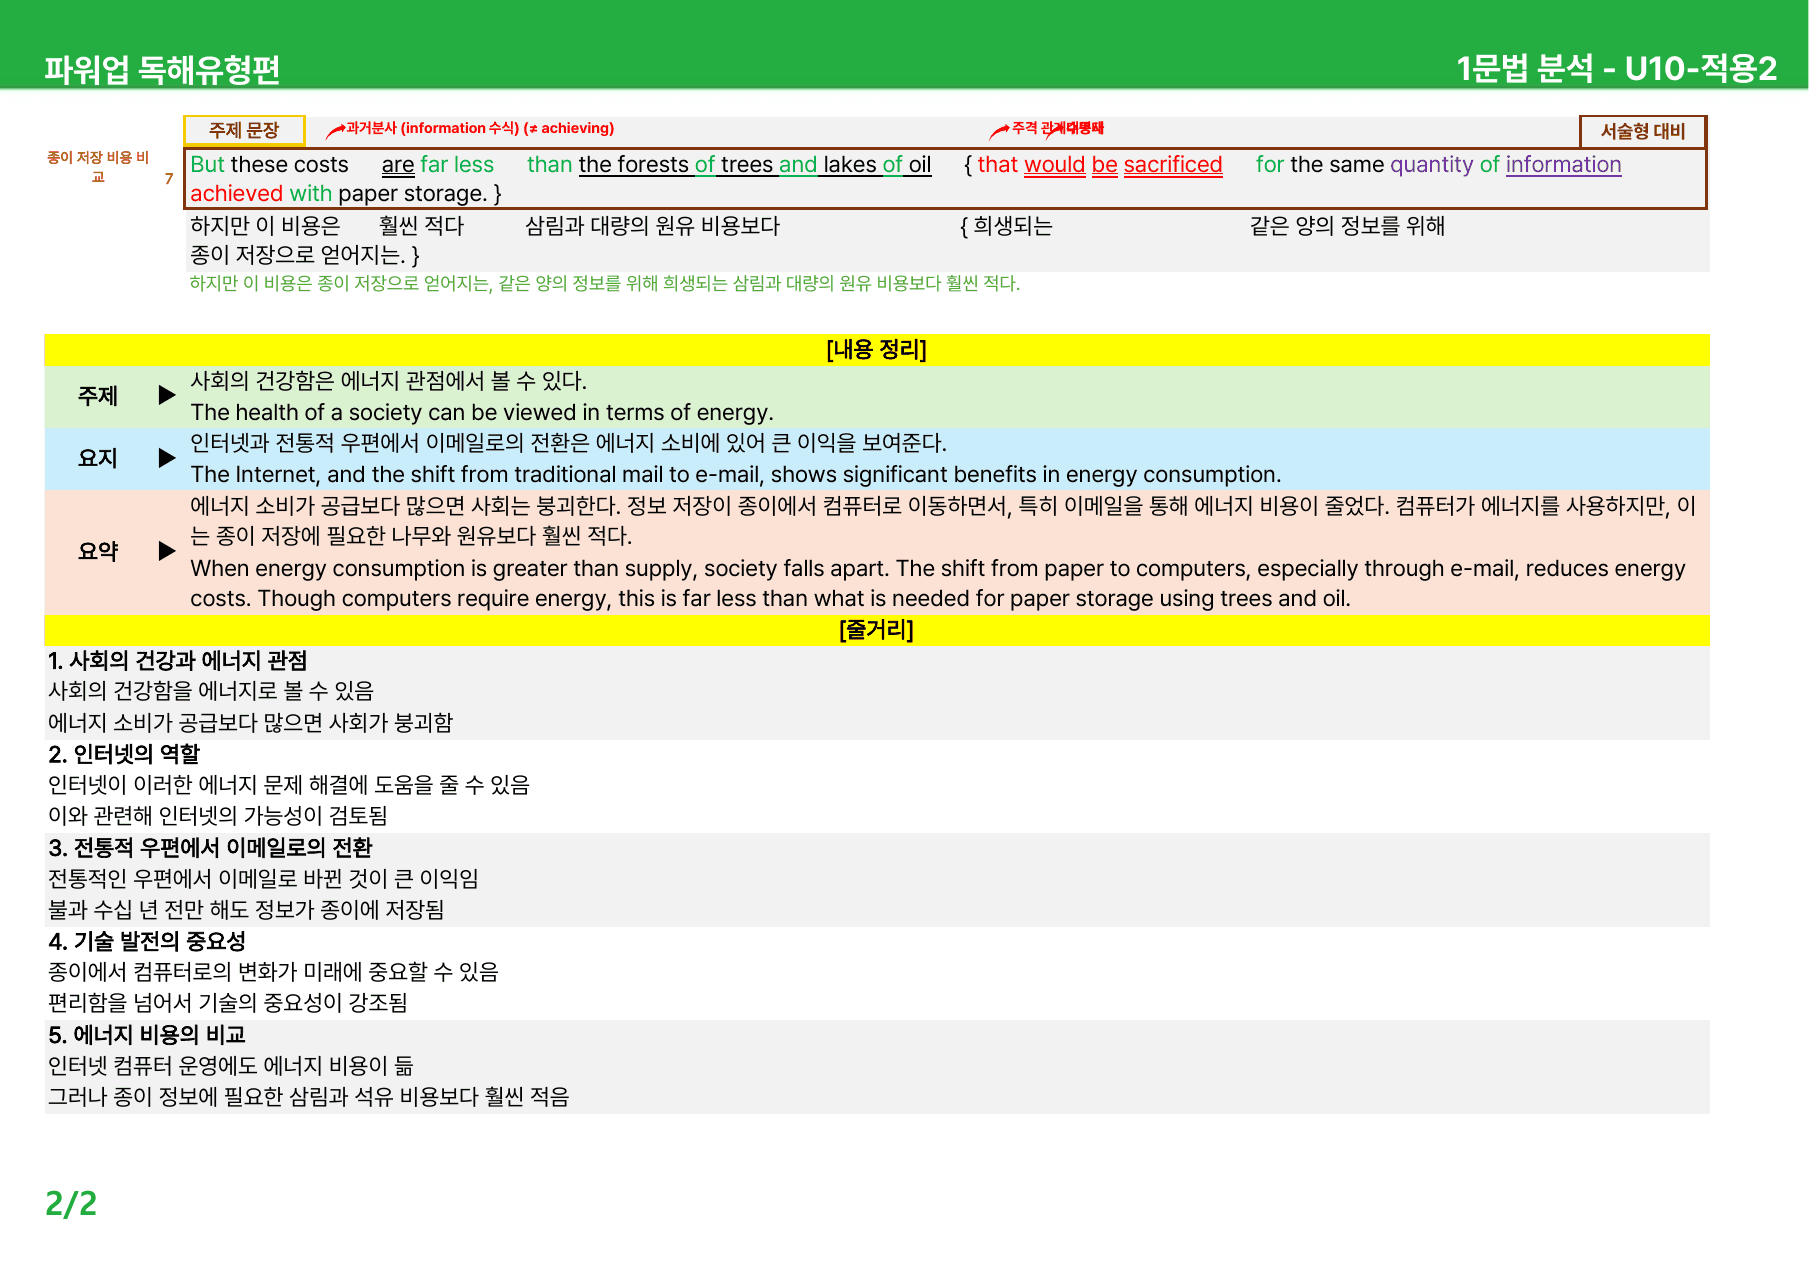Click the triangle arrow beside '요약'
1809x1279 pixels.
click(167, 551)
